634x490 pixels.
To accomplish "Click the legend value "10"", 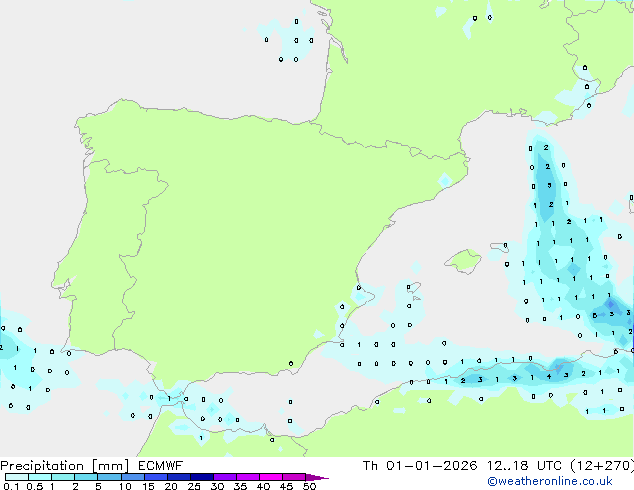I will pyautogui.click(x=125, y=486).
